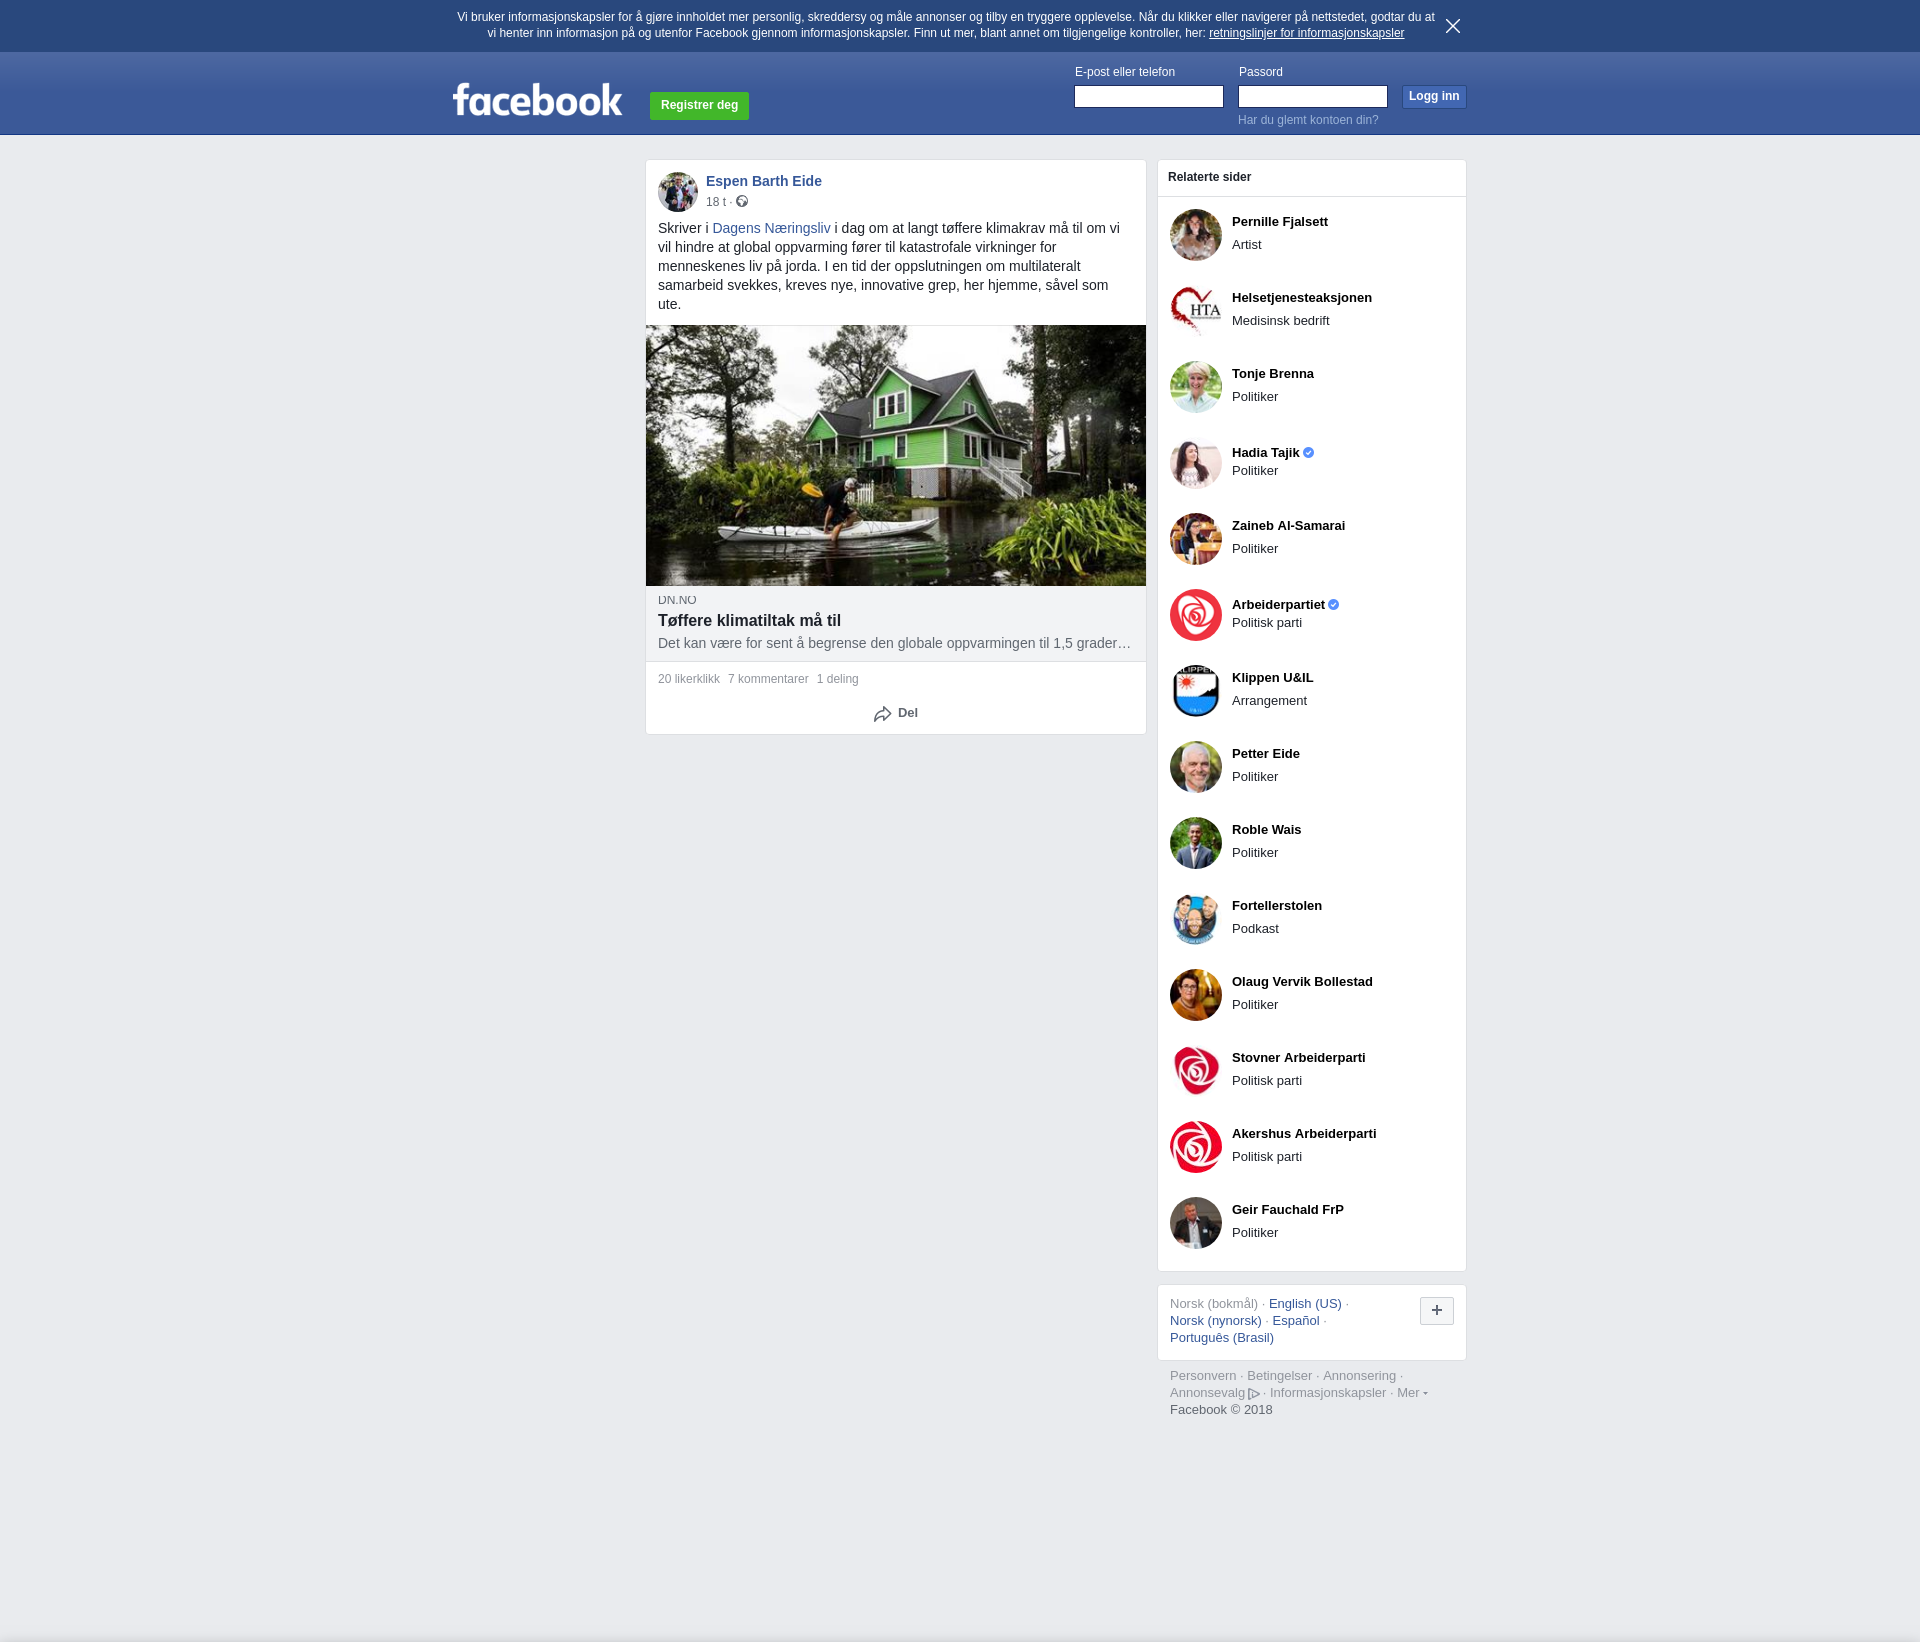Screen dimensions: 1920x1642
Task: Open Olaug Vervik Bollestad's avatar
Action: [1196, 995]
